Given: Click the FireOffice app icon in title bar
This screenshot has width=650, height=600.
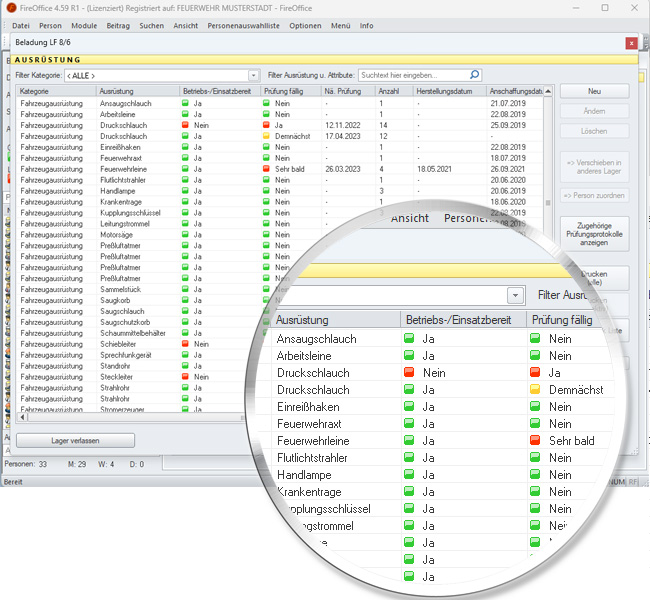Looking at the screenshot, I should coord(10,7).
